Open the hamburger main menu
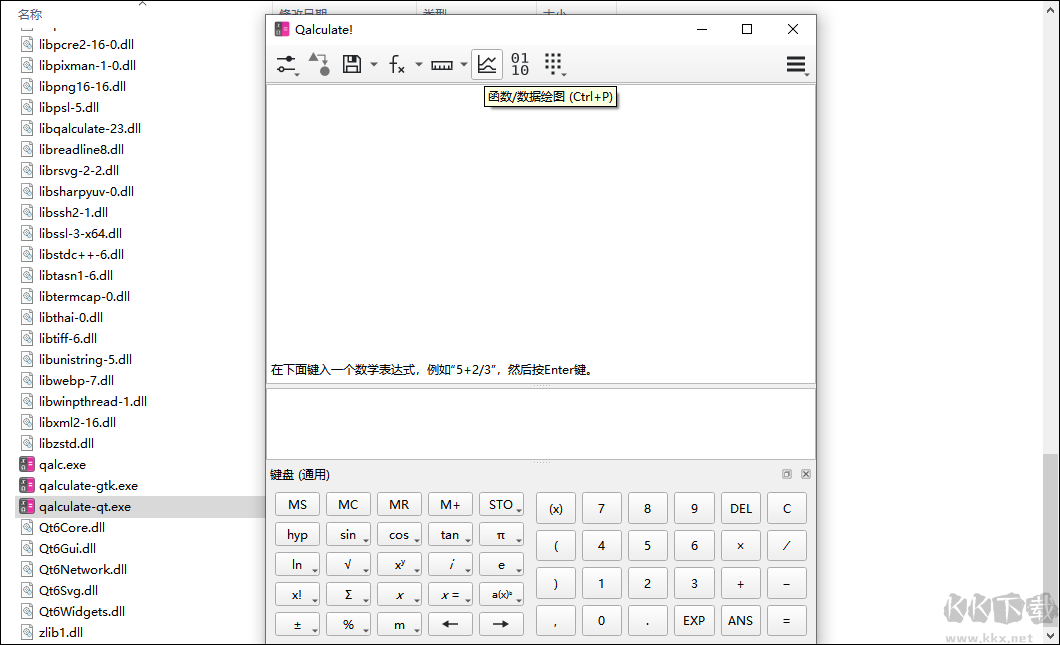 click(x=797, y=64)
